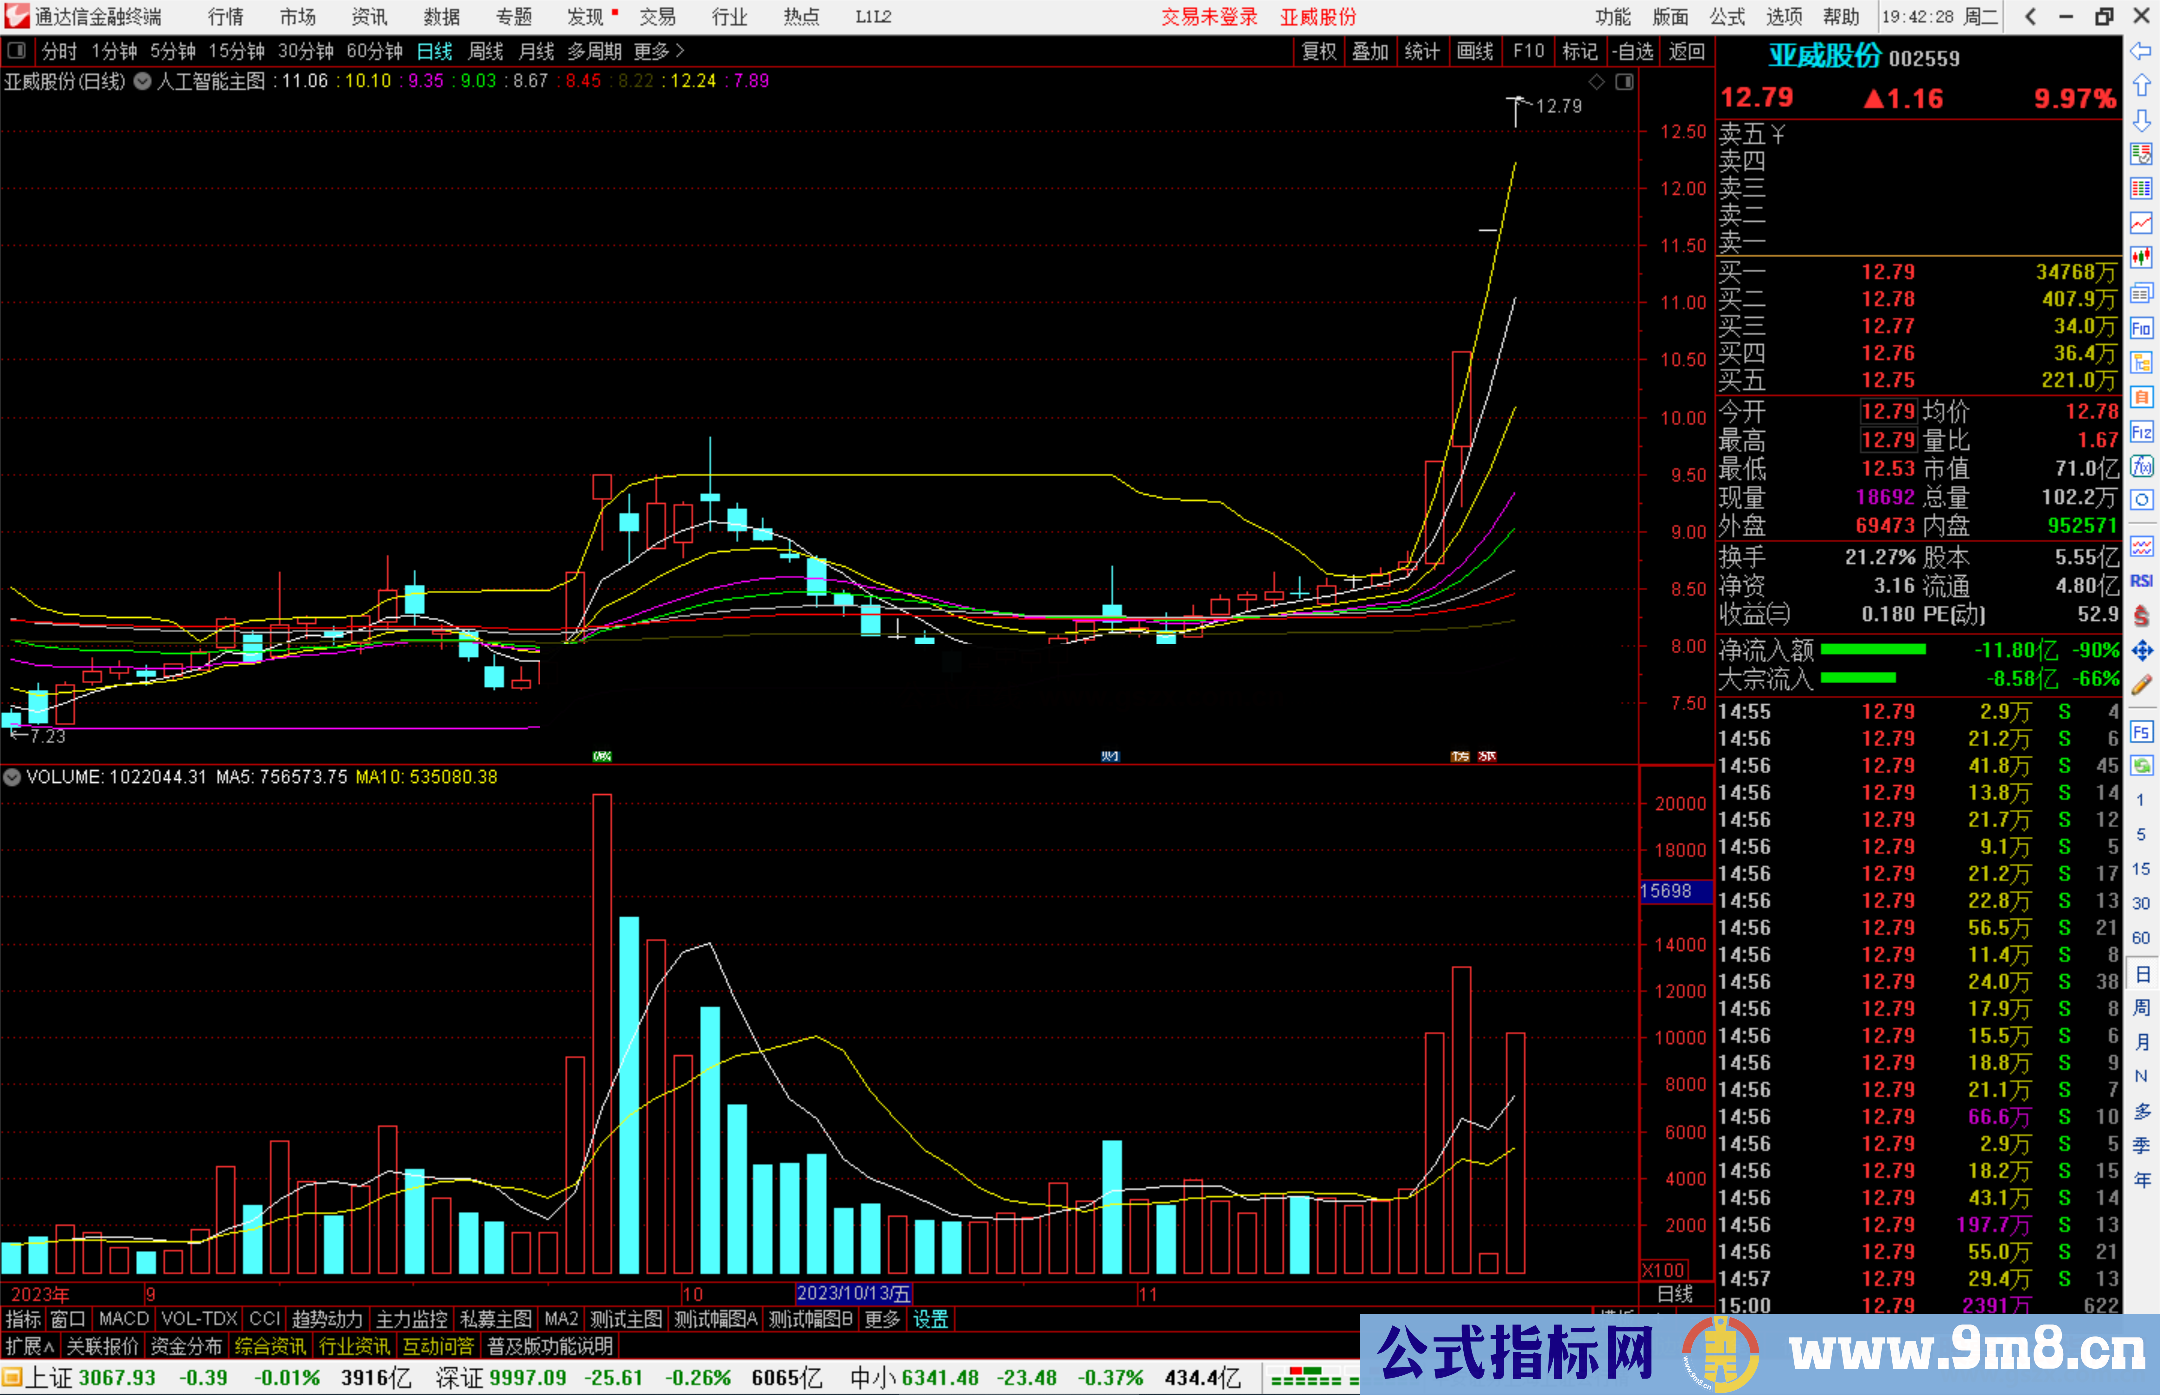Image resolution: width=2160 pixels, height=1395 pixels.
Task: Click the red line trend chart icon
Action: (x=2141, y=223)
